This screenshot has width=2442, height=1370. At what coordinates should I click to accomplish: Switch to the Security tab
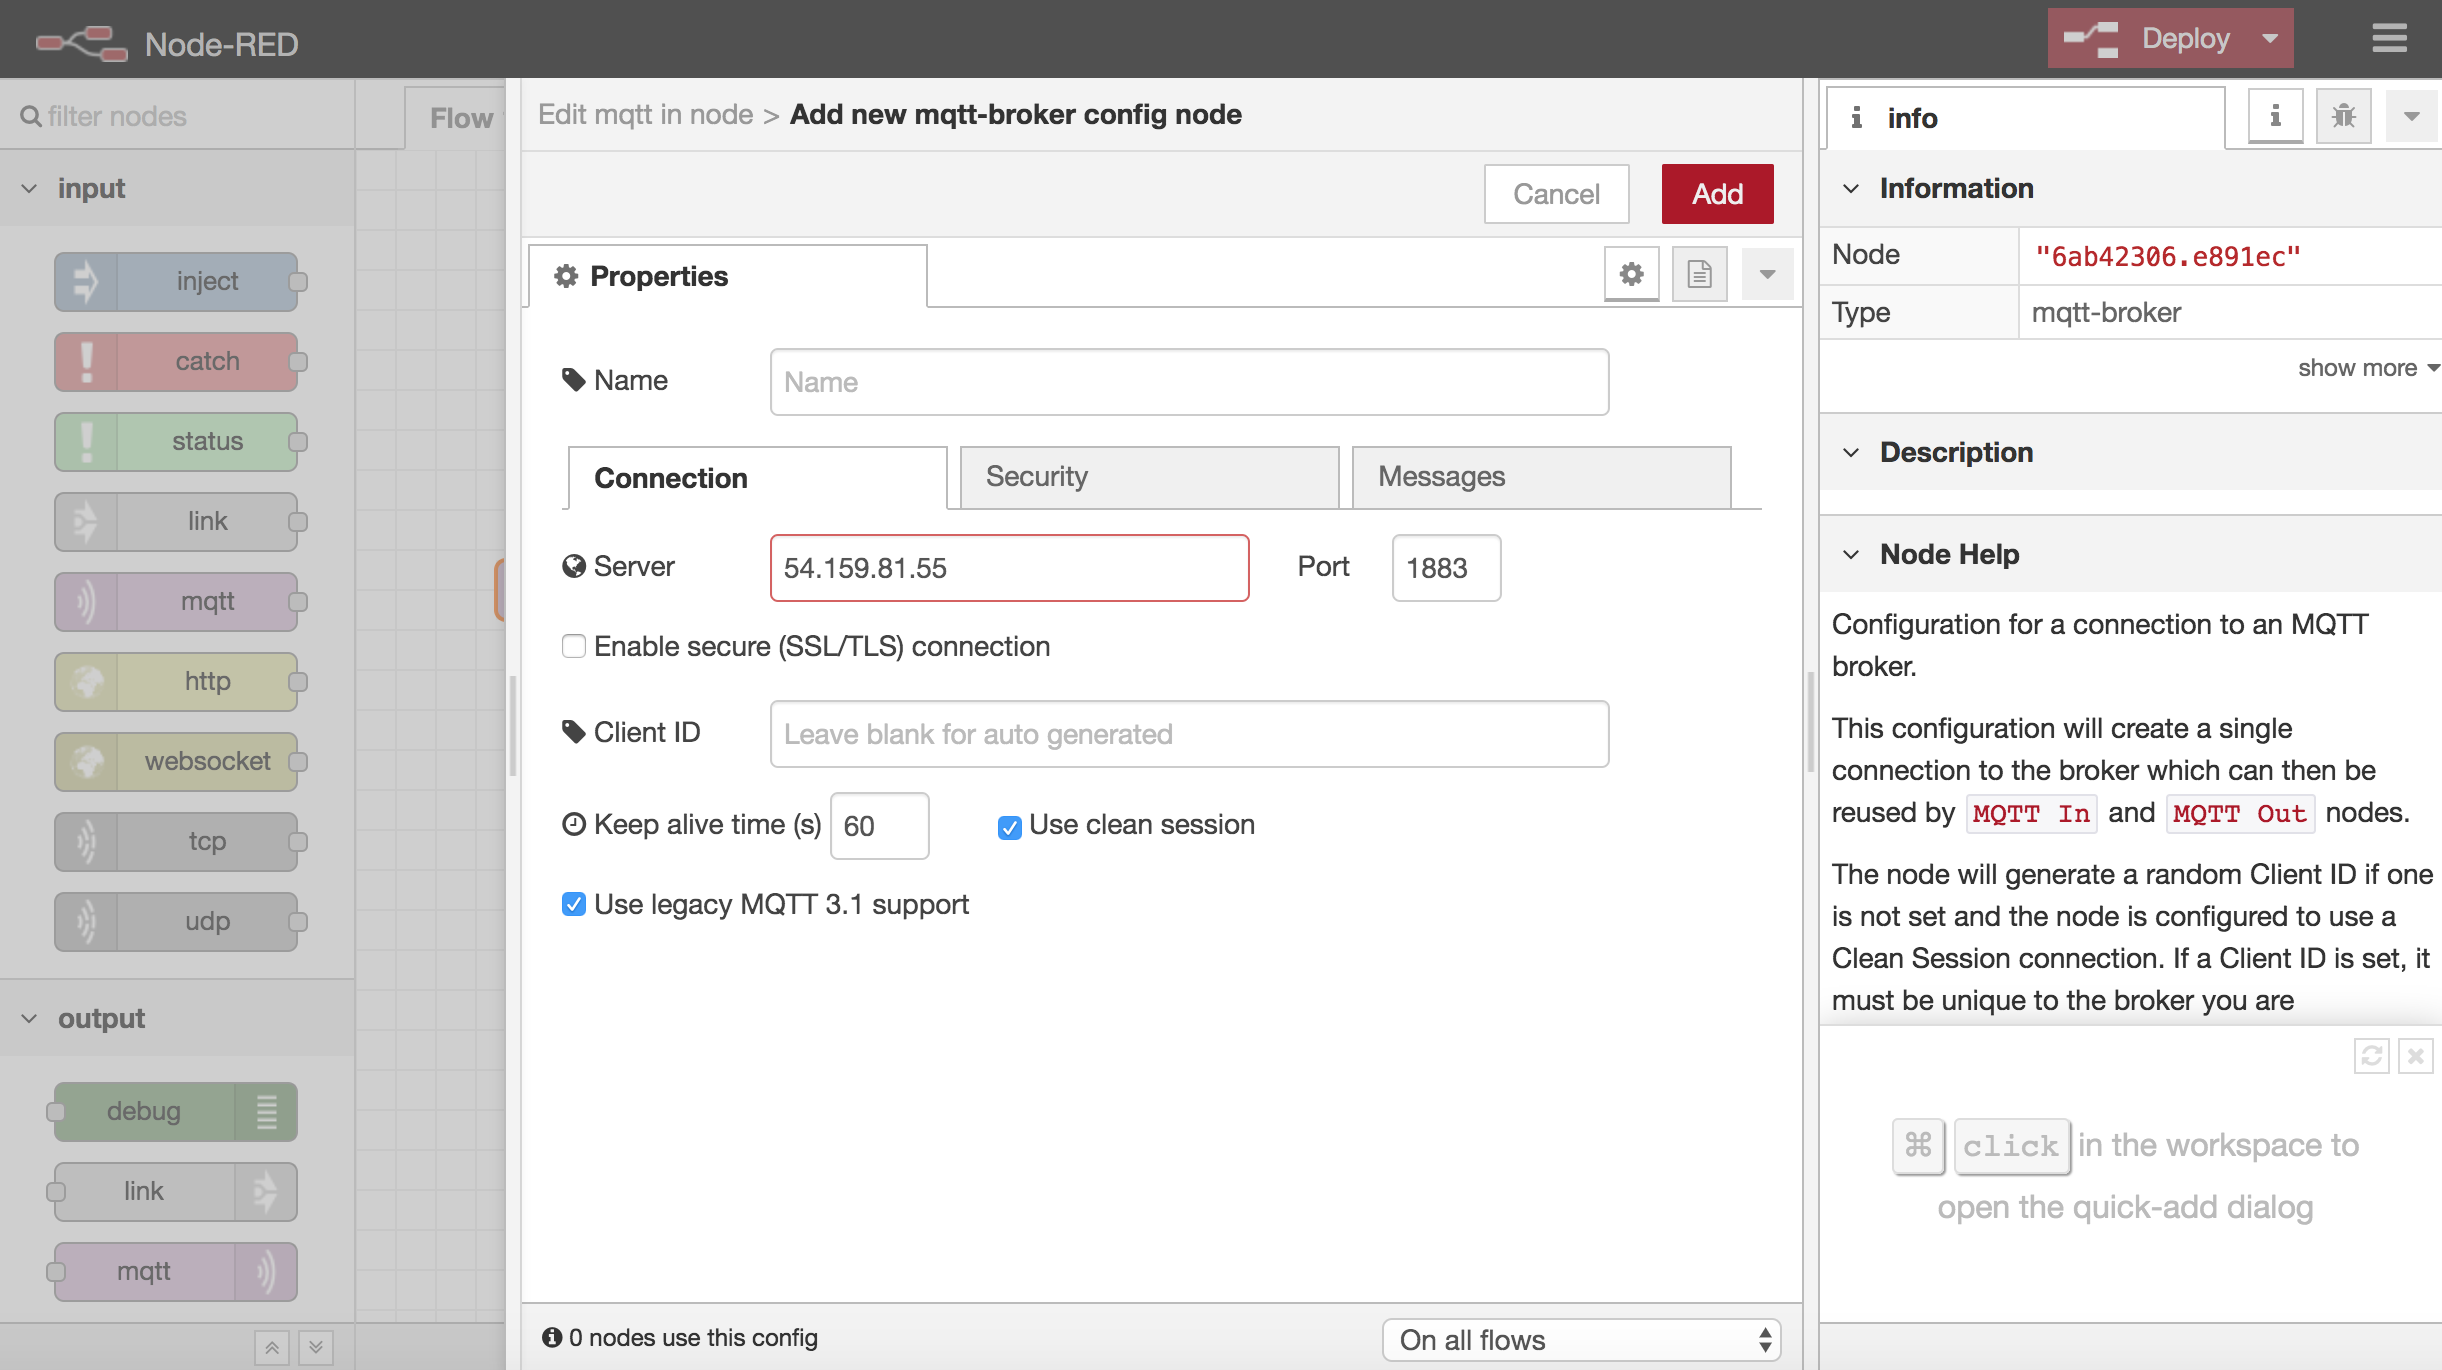(1149, 477)
